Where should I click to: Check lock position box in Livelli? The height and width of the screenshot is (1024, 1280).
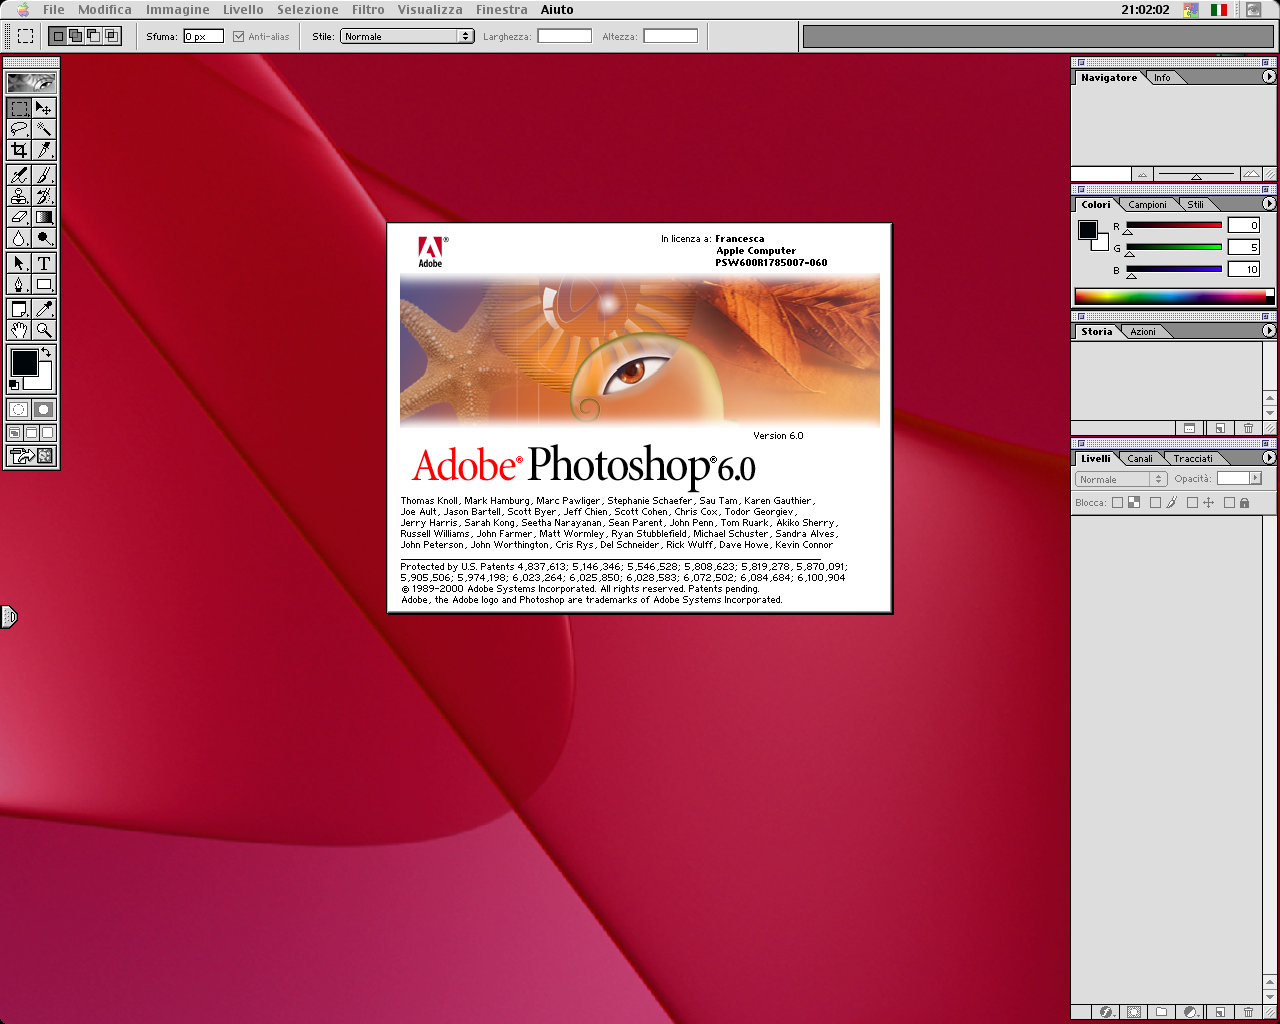1192,503
